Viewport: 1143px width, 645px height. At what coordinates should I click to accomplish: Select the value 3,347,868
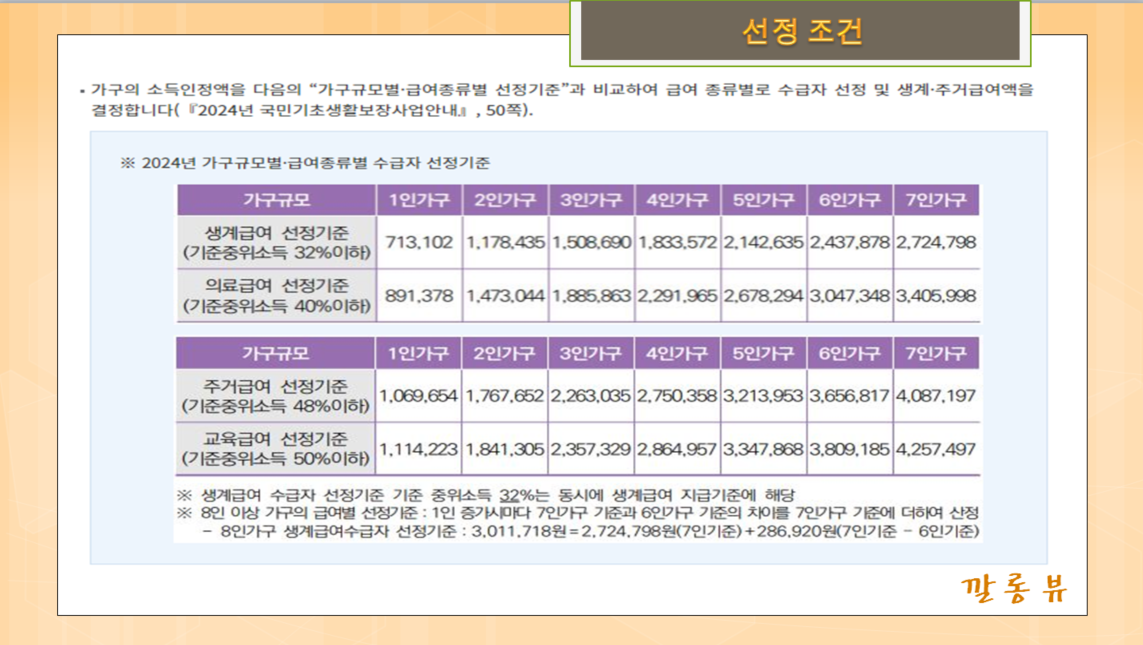coord(763,450)
